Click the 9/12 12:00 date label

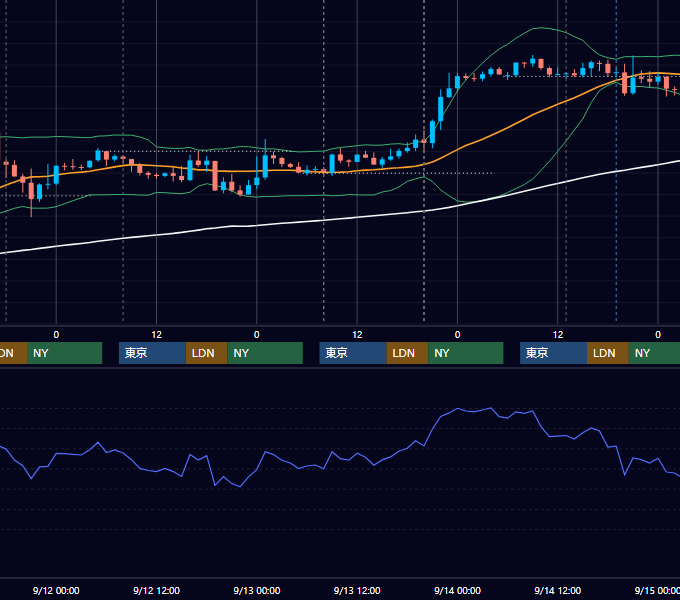157,590
